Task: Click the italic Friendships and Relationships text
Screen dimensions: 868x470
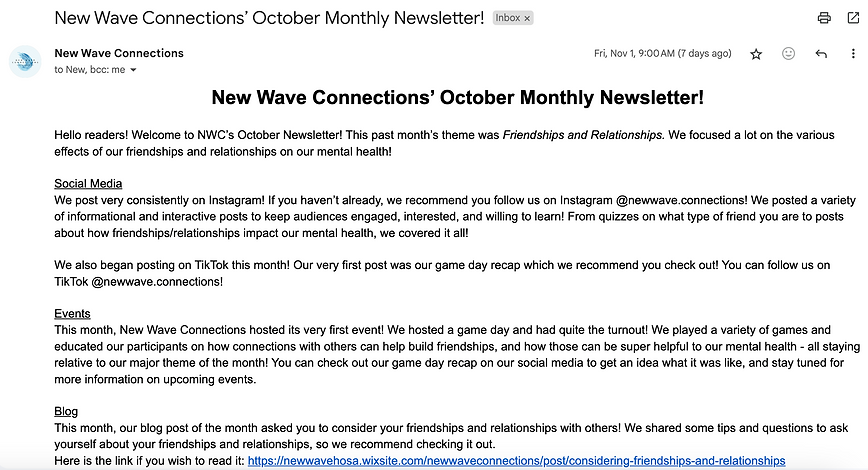Action: [583, 135]
